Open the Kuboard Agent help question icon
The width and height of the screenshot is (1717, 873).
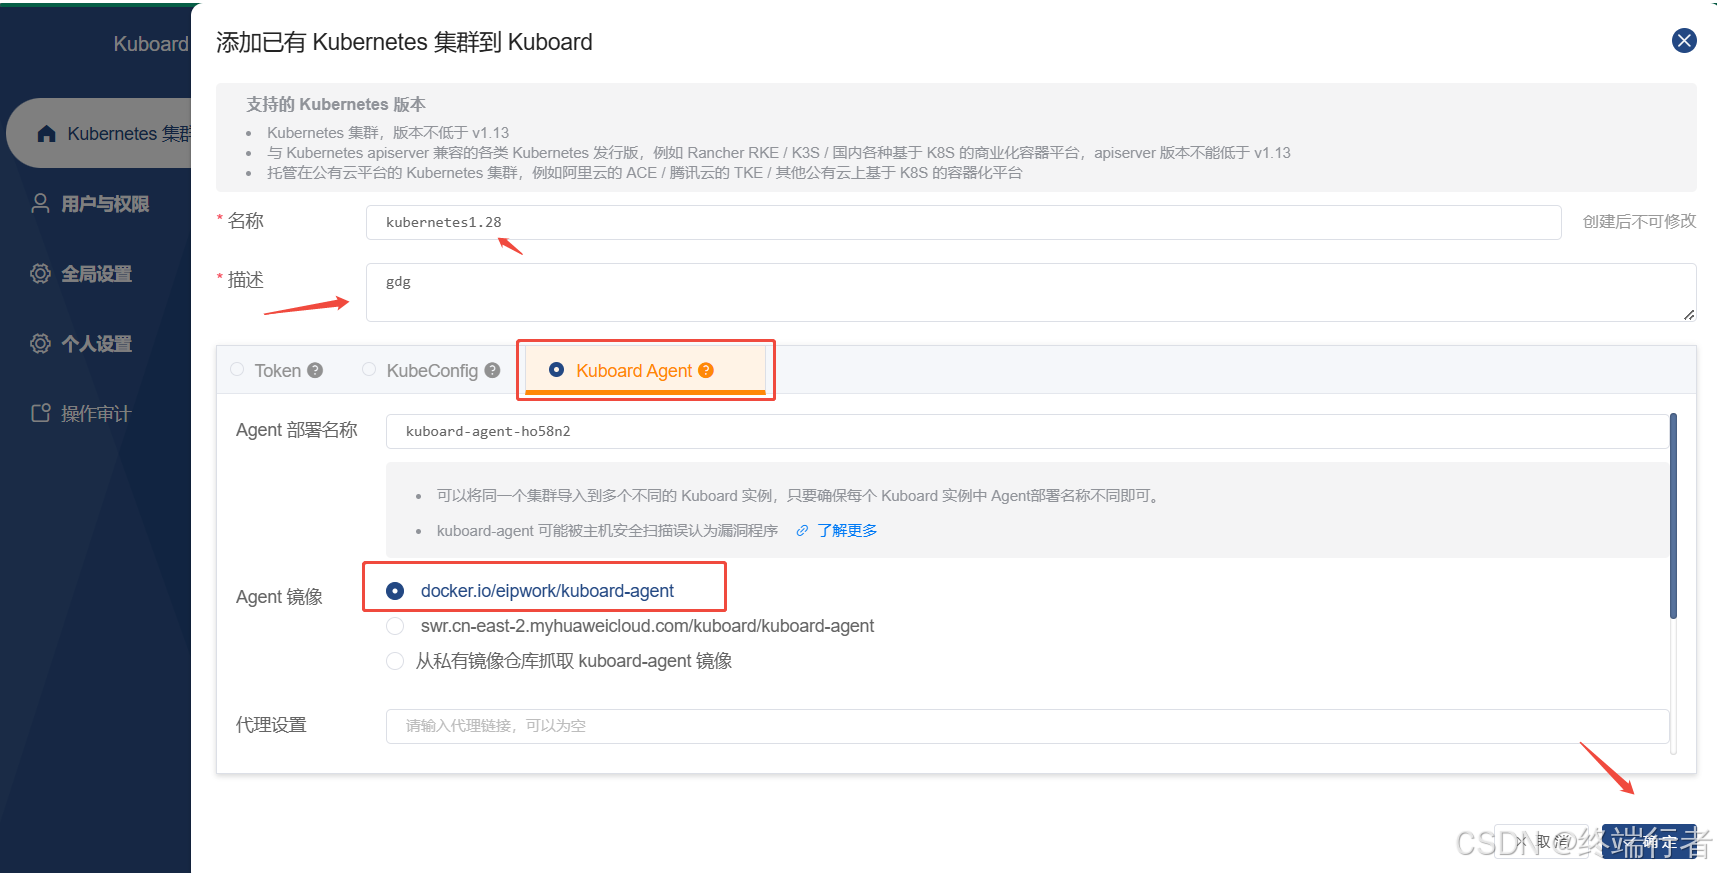pyautogui.click(x=706, y=371)
